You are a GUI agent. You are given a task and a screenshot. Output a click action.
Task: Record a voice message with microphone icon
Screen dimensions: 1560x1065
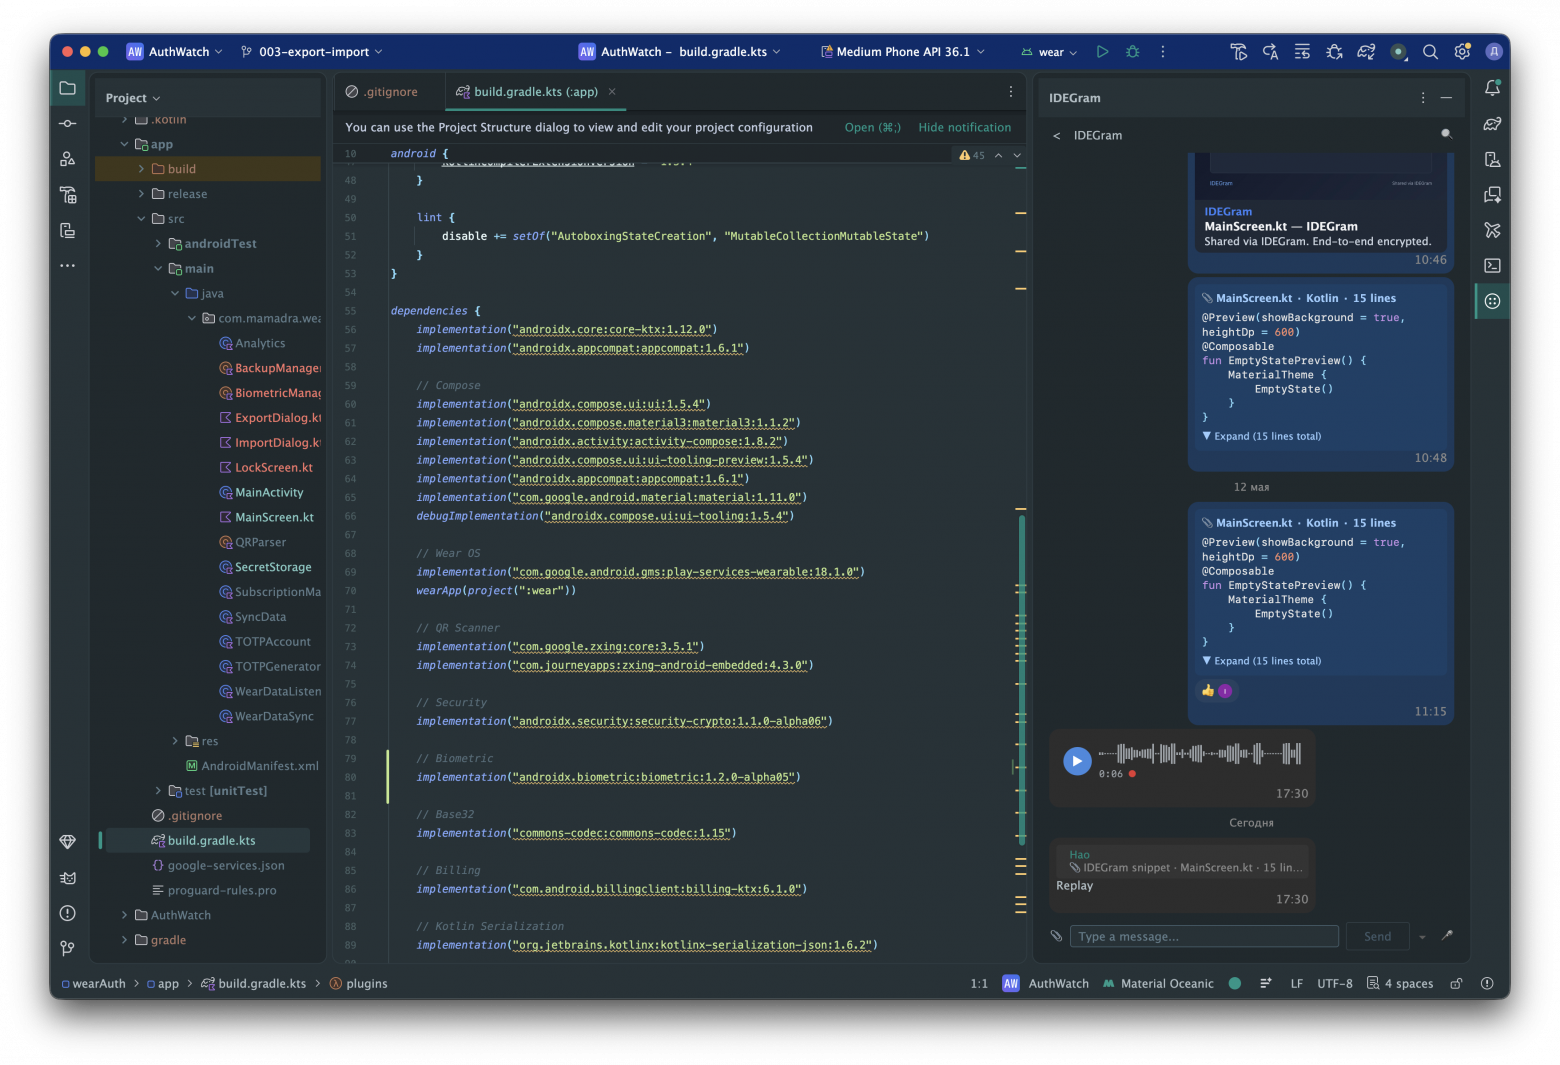1447,936
